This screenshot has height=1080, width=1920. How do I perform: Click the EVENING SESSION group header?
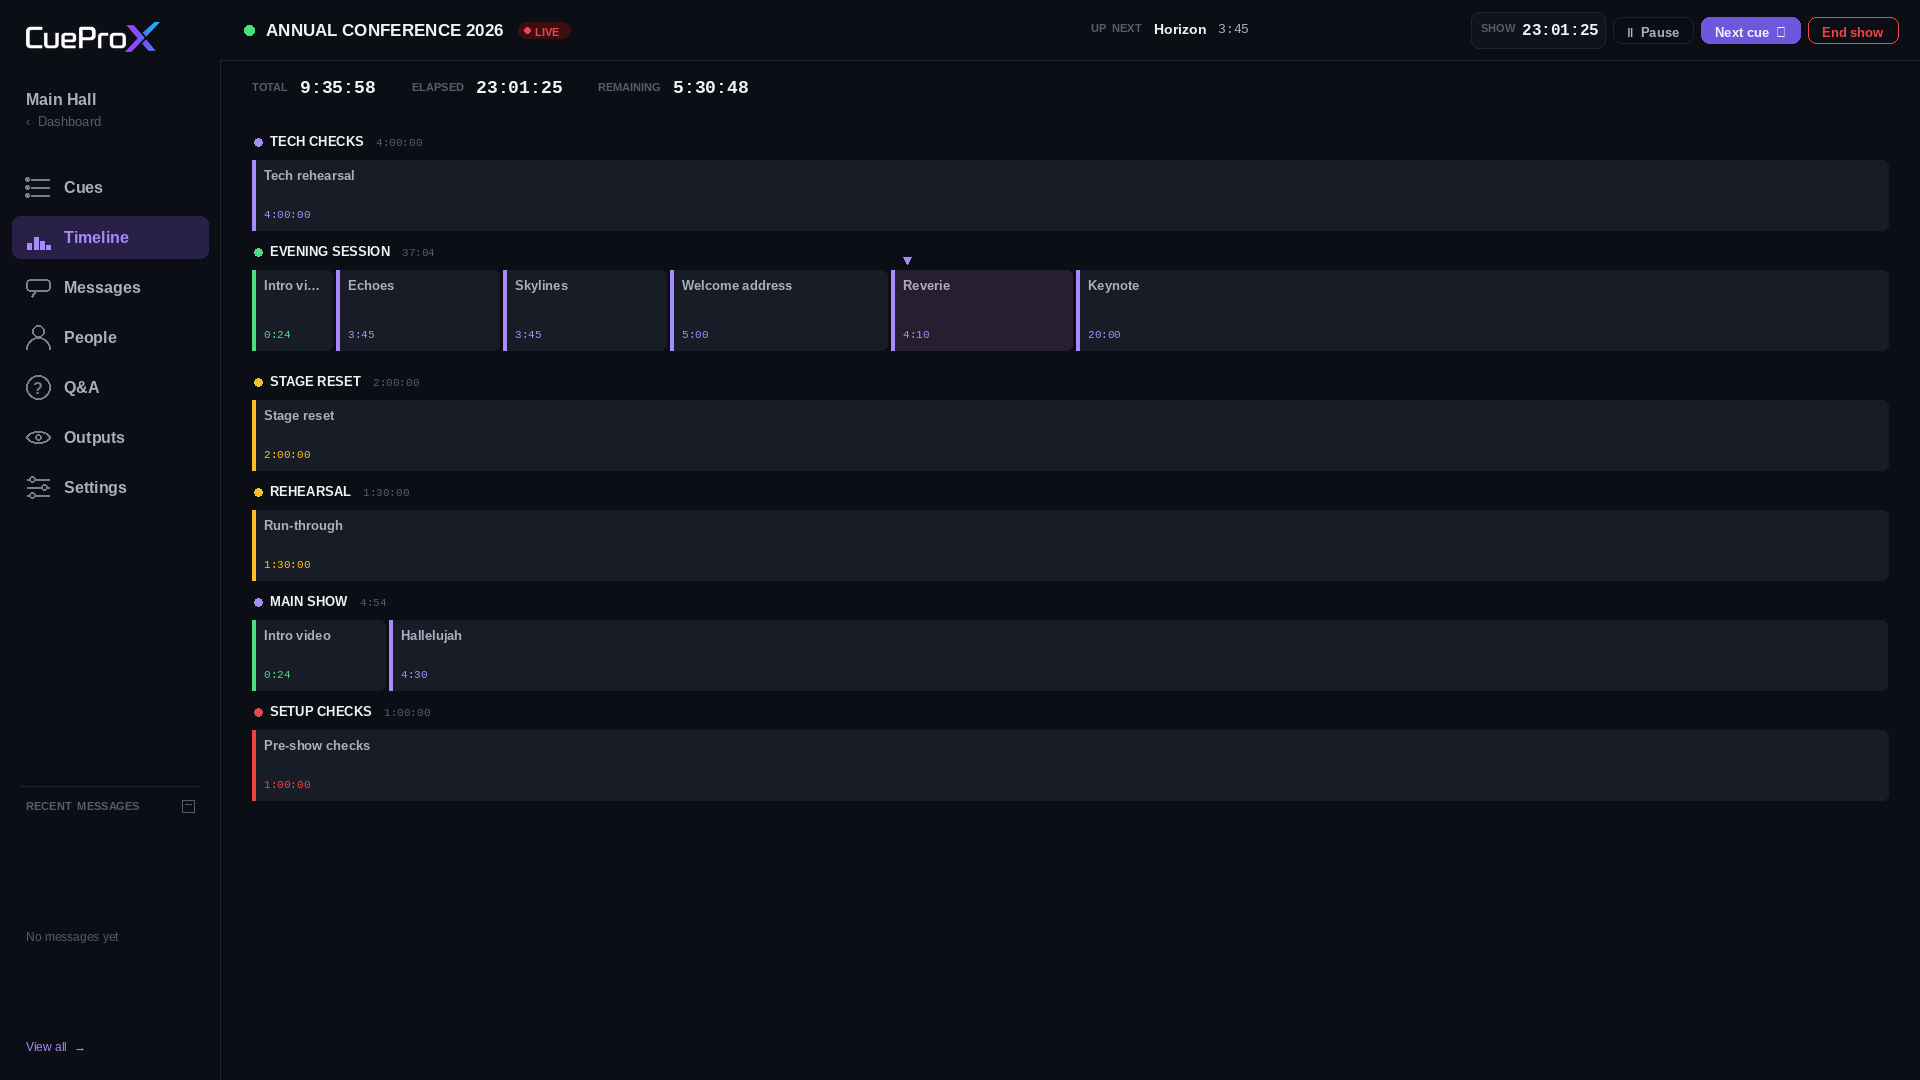click(330, 252)
